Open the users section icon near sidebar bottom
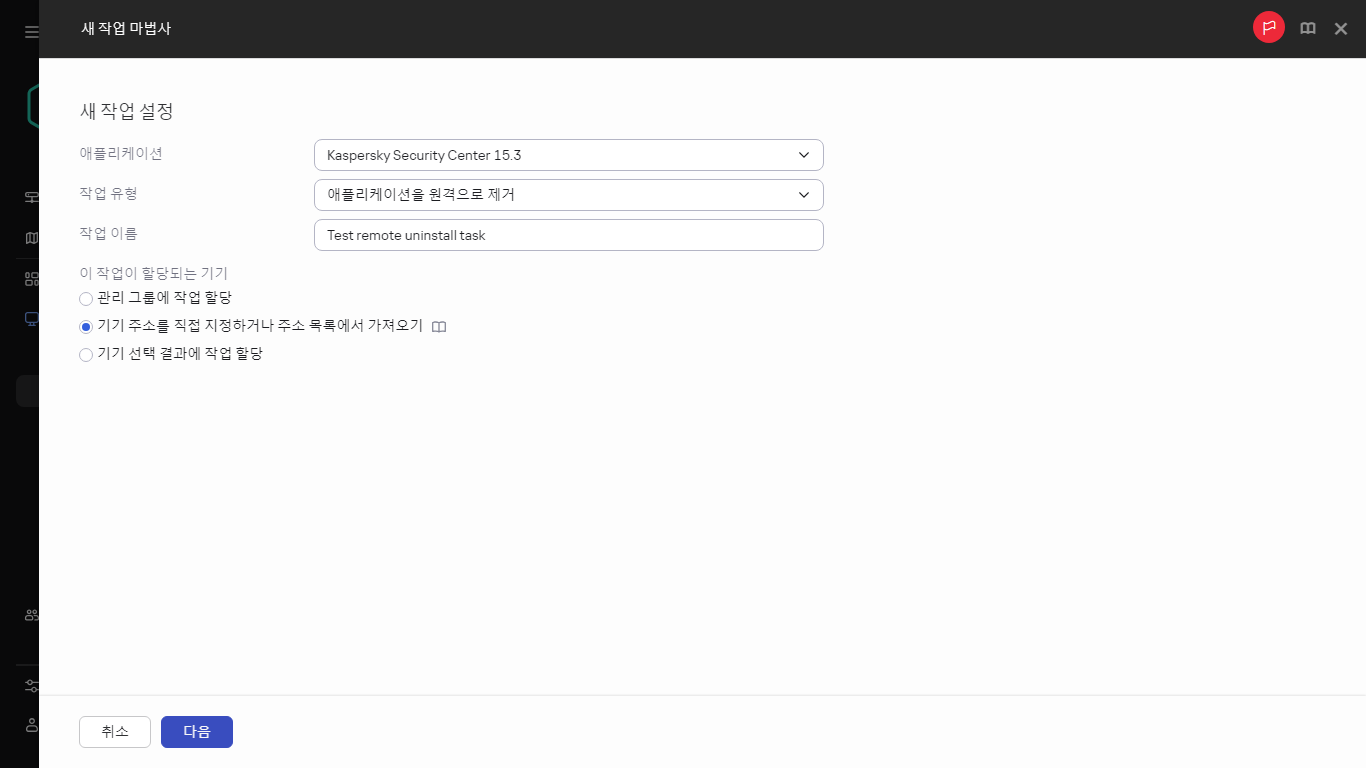This screenshot has width=1366, height=768. (x=29, y=614)
